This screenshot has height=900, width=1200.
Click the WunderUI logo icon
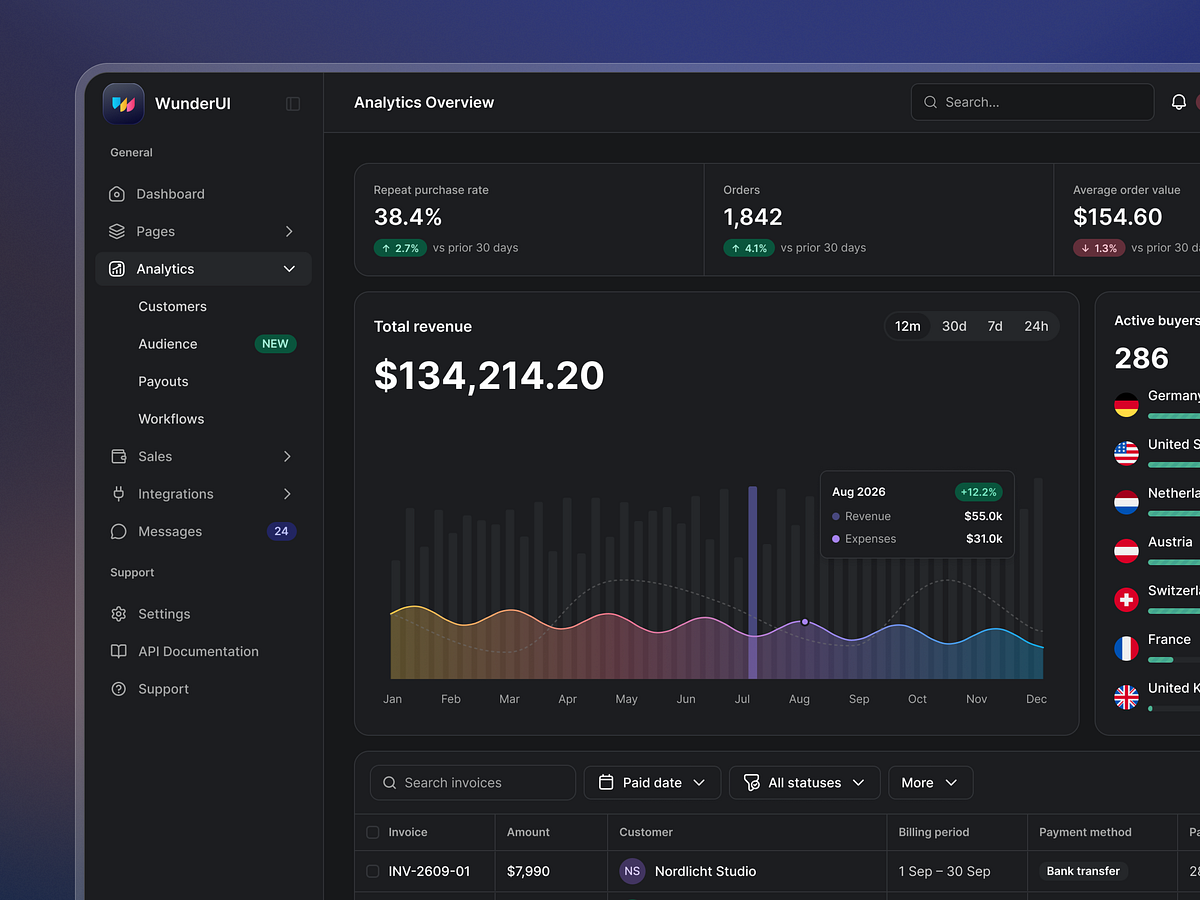coord(123,103)
